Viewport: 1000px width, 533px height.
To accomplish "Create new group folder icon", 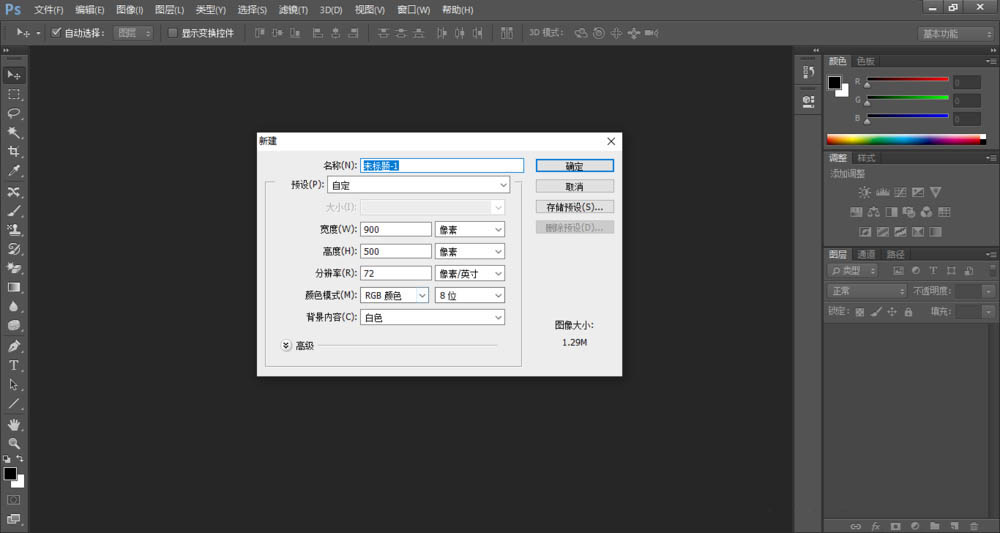I will tap(934, 526).
